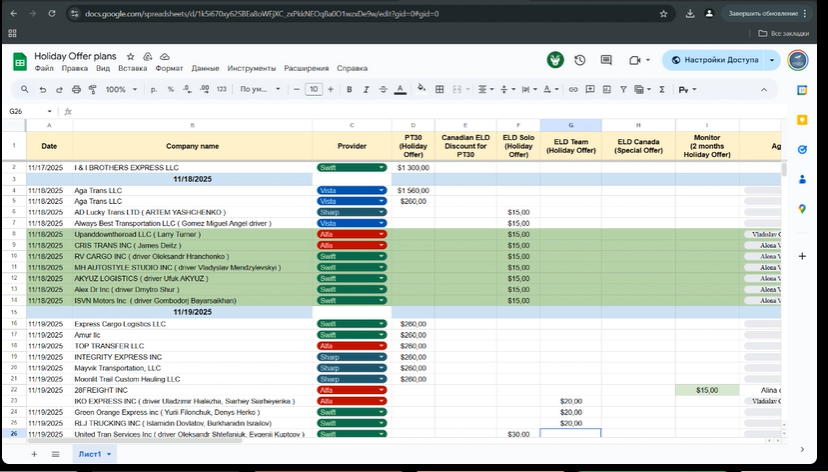Open the zoom 100% dropdown
The width and height of the screenshot is (828, 472).
(x=121, y=90)
